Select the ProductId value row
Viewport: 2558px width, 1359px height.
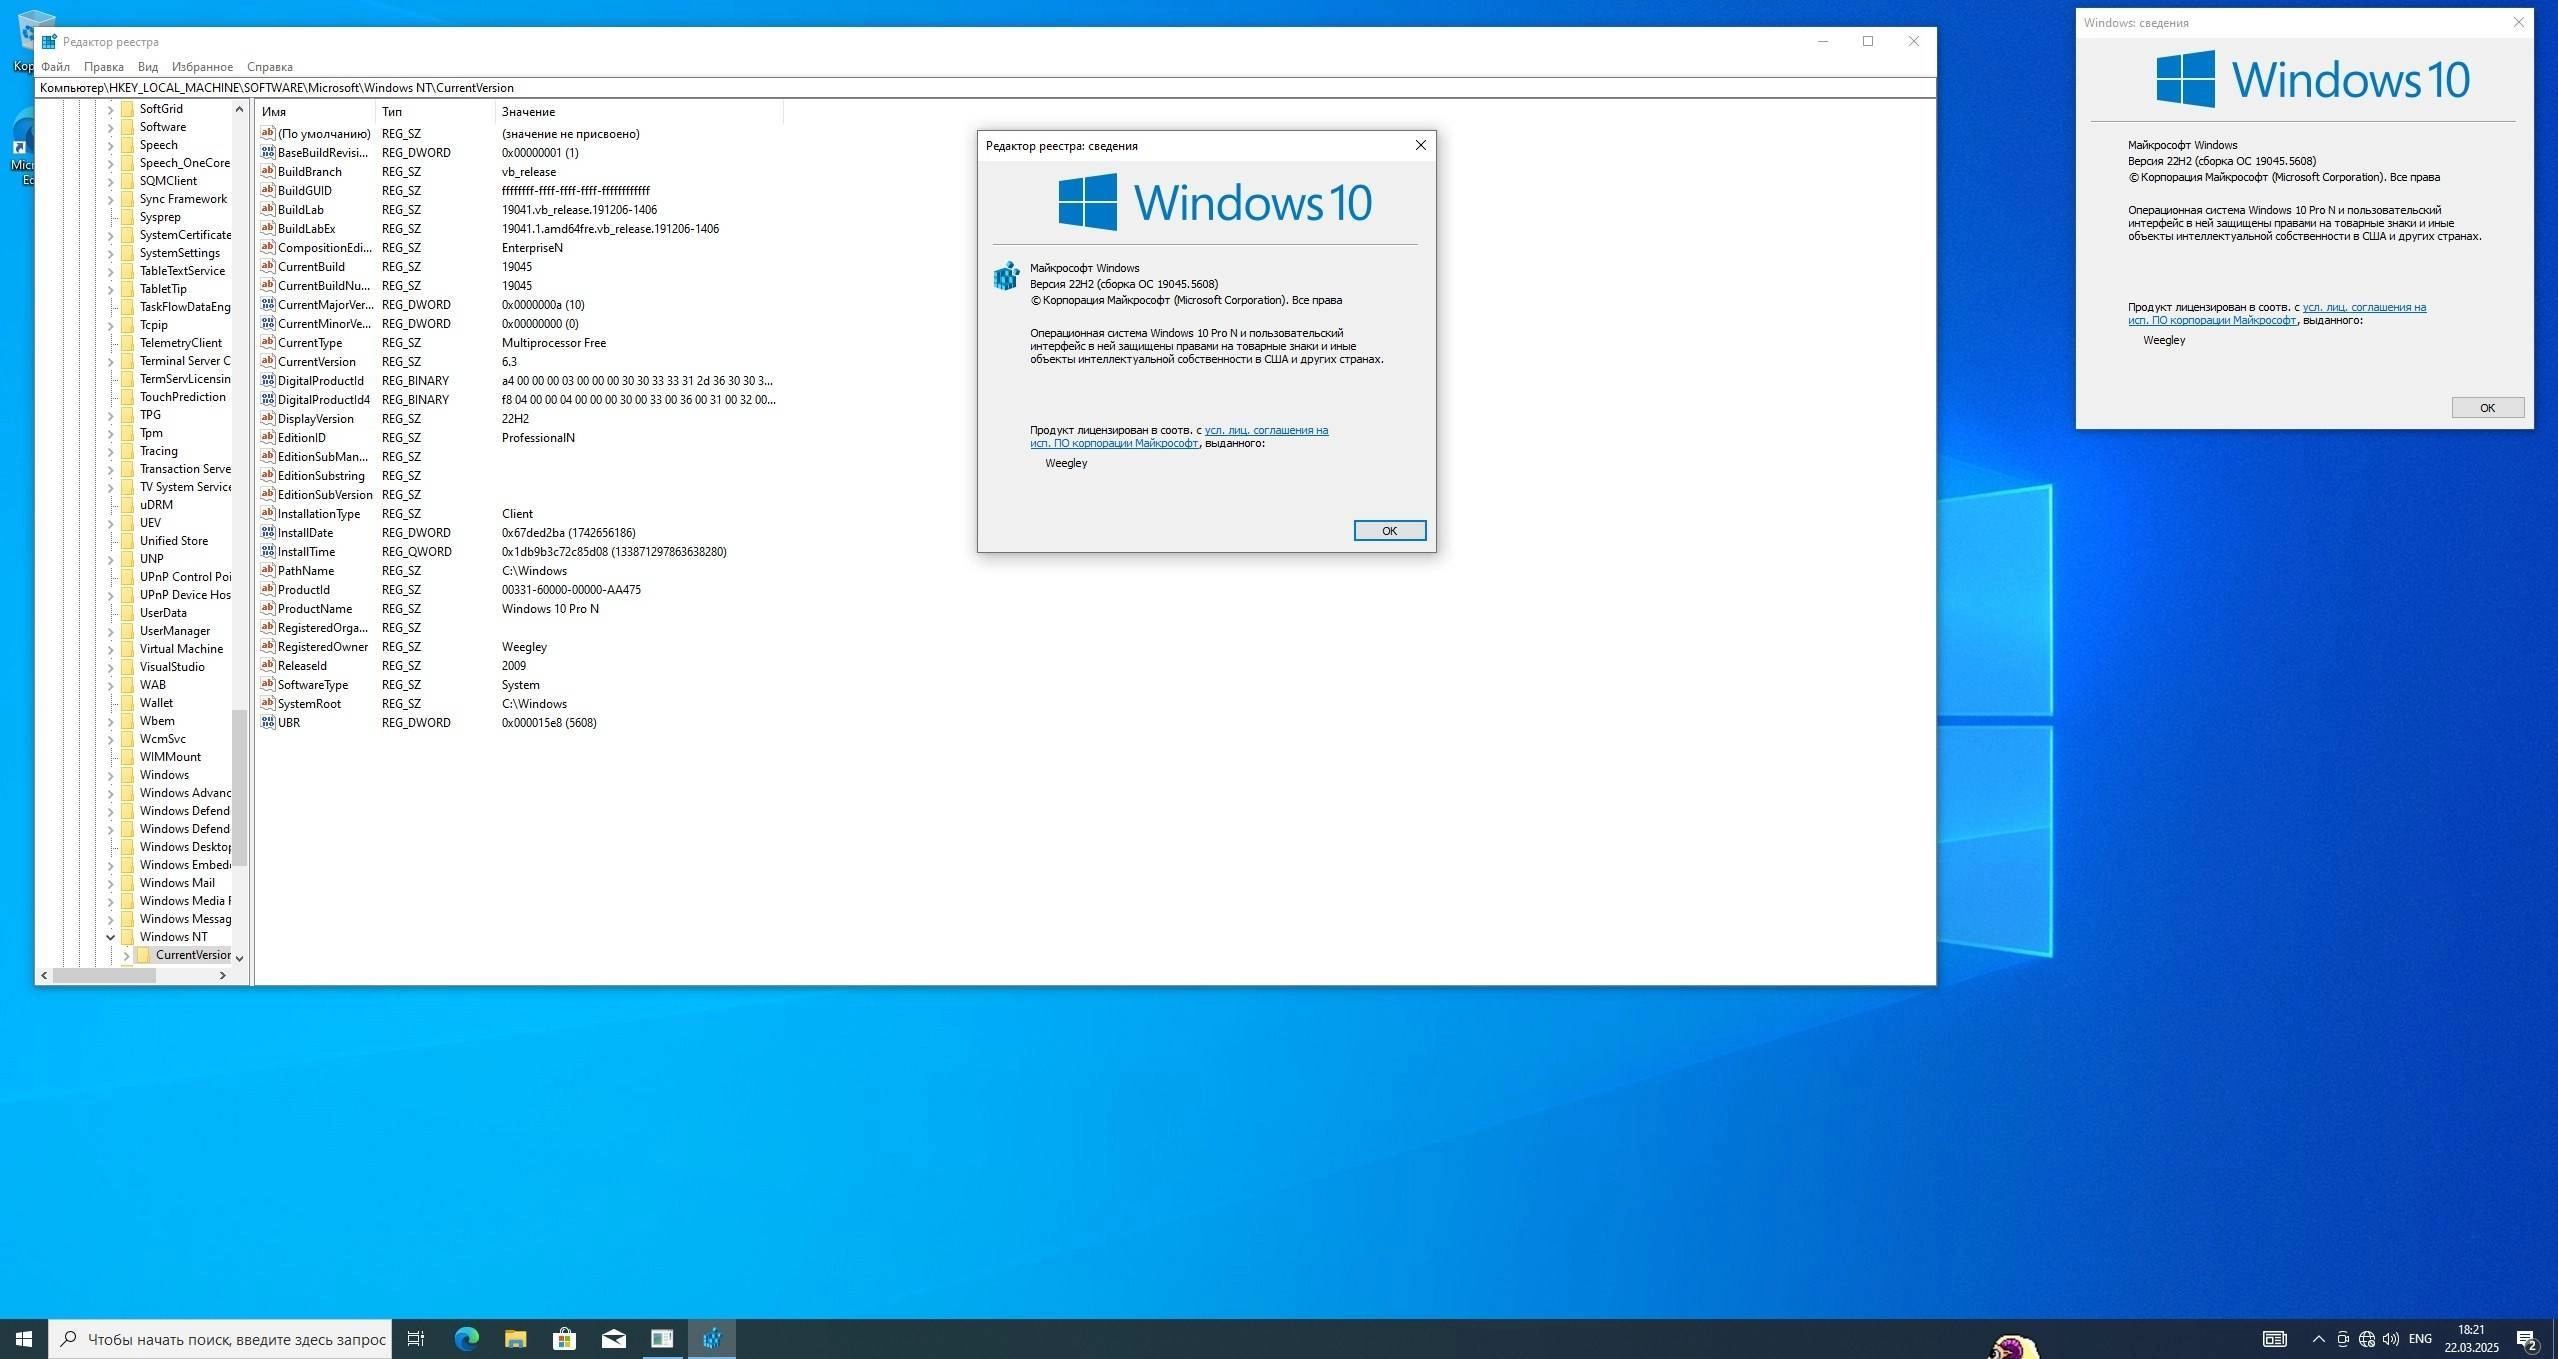click(x=518, y=589)
